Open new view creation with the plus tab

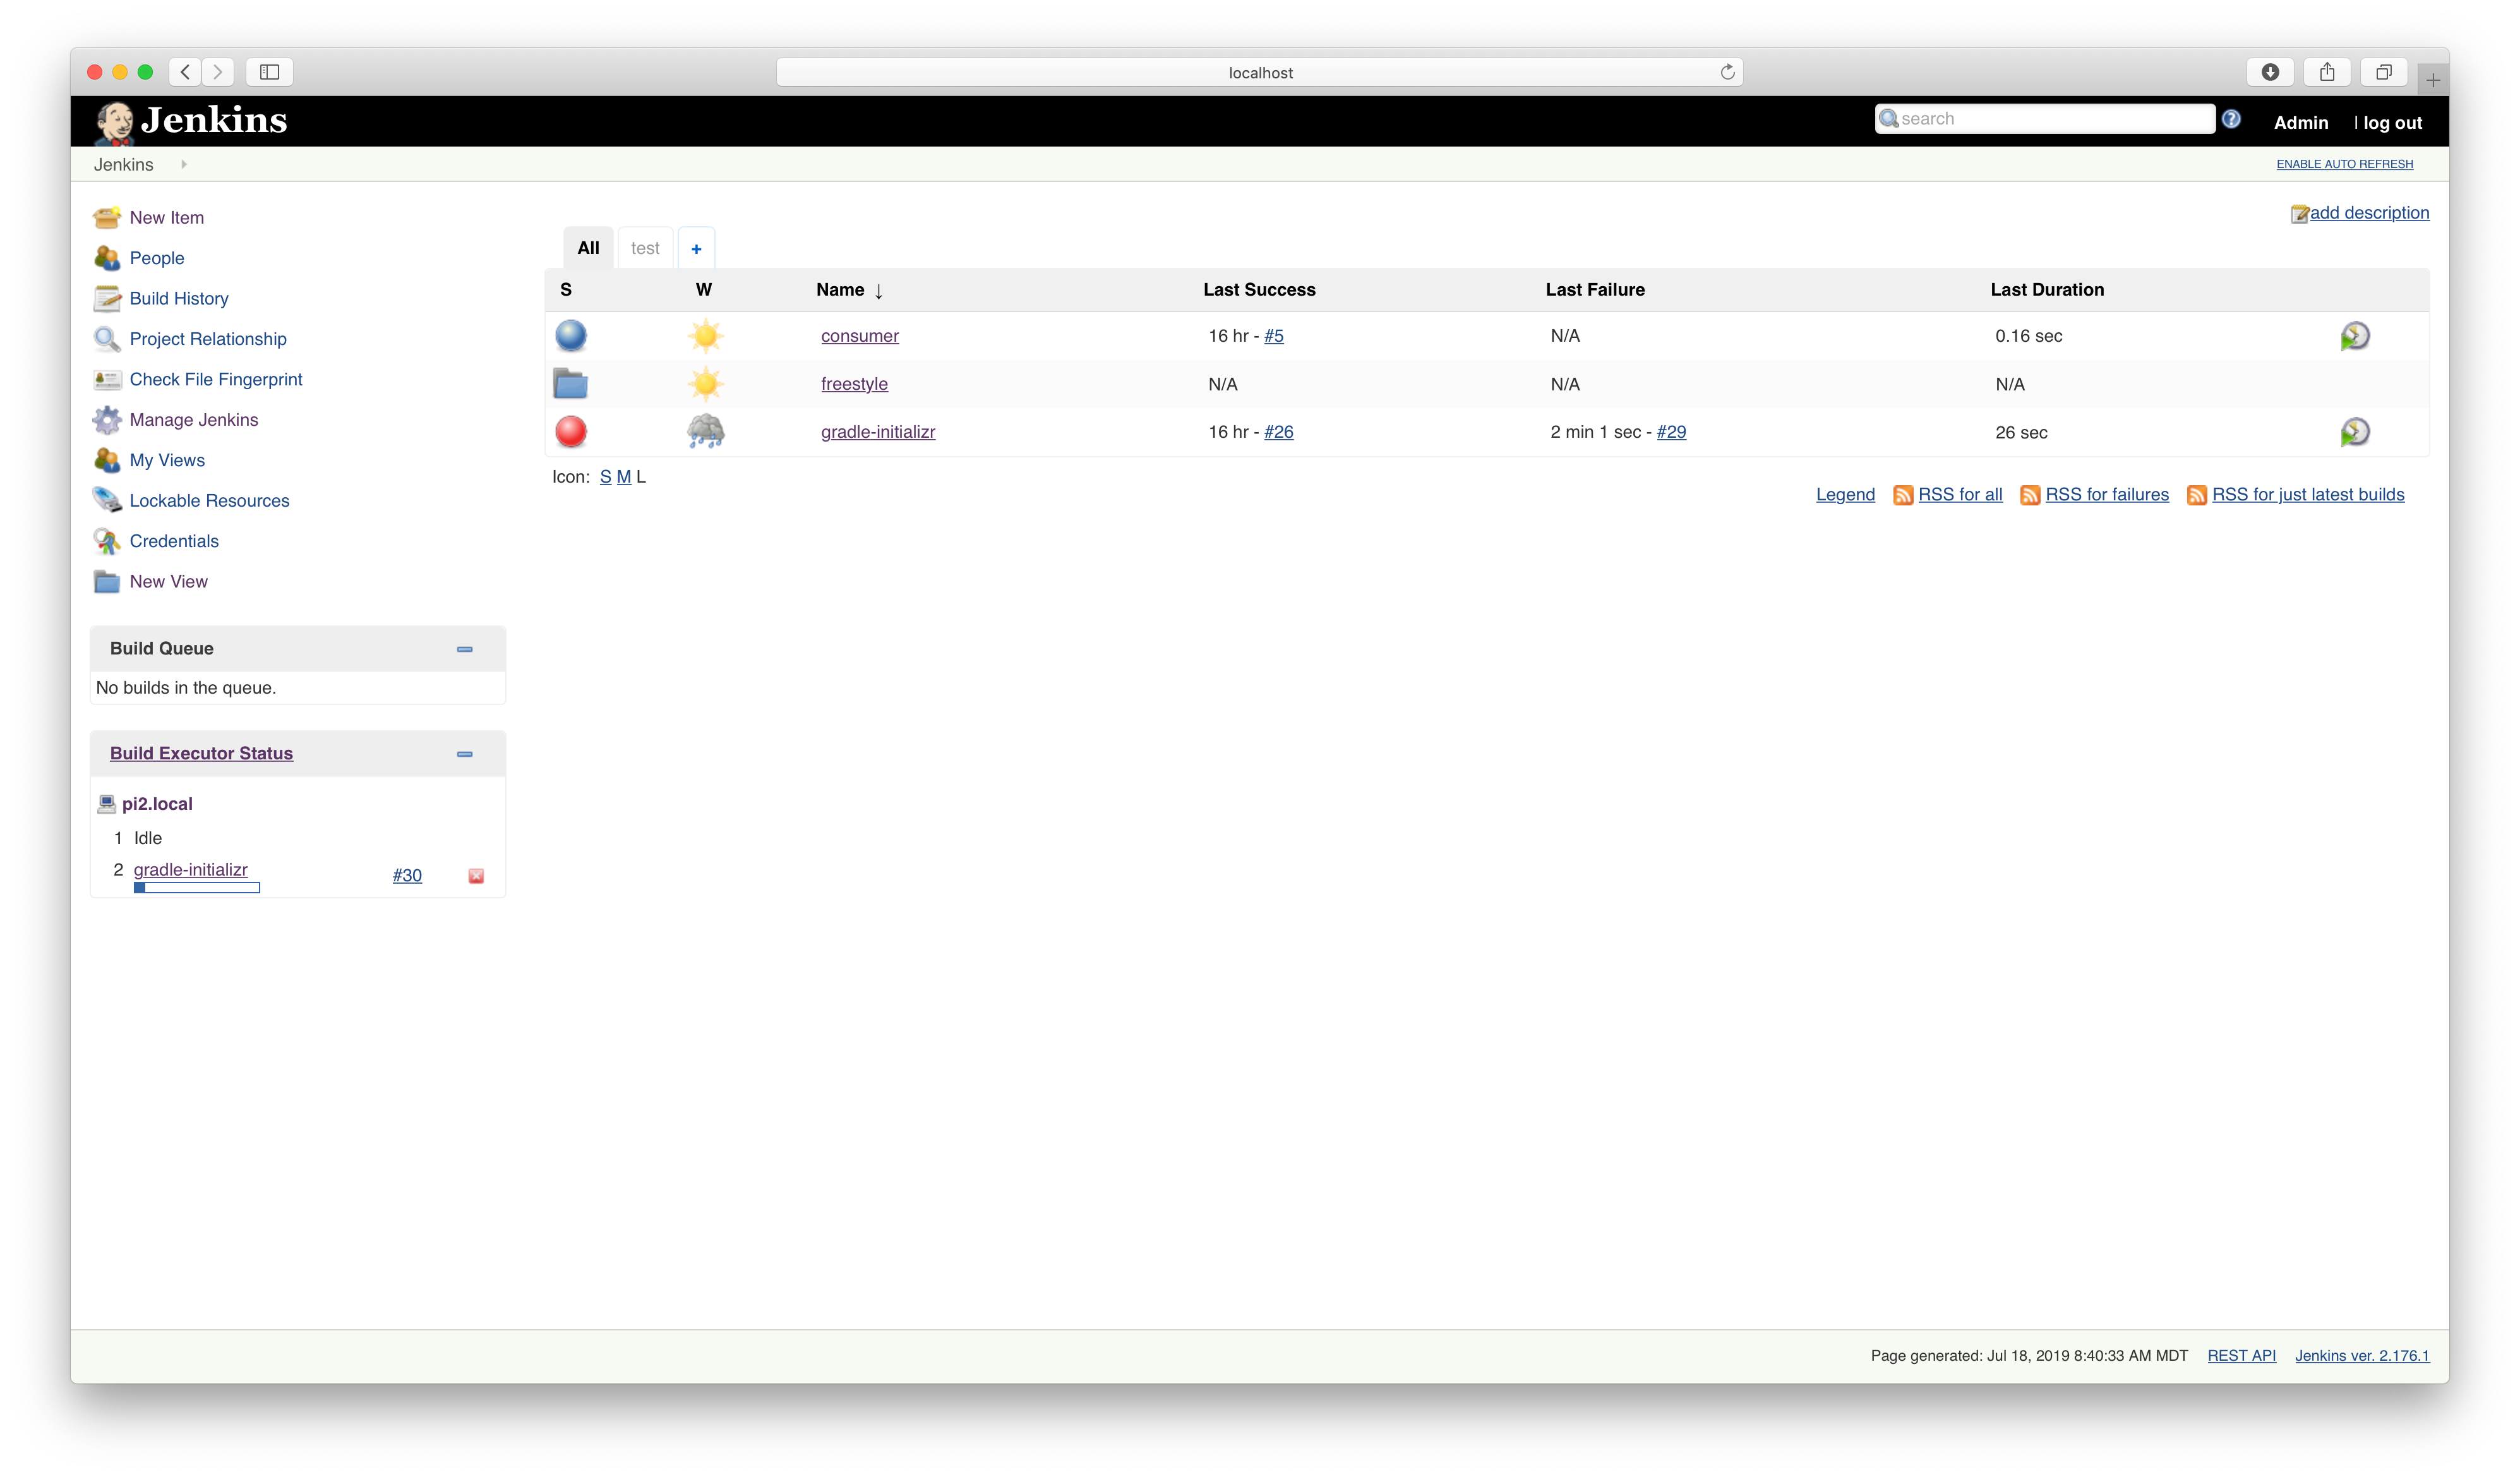pyautogui.click(x=696, y=247)
